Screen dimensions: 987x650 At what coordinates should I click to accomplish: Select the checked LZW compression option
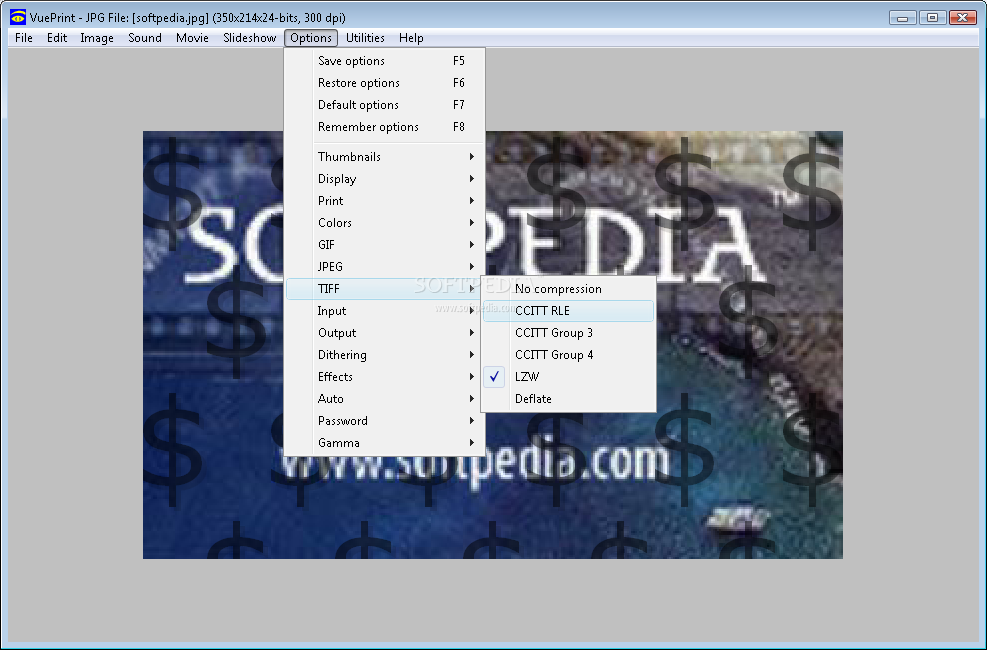tap(568, 377)
